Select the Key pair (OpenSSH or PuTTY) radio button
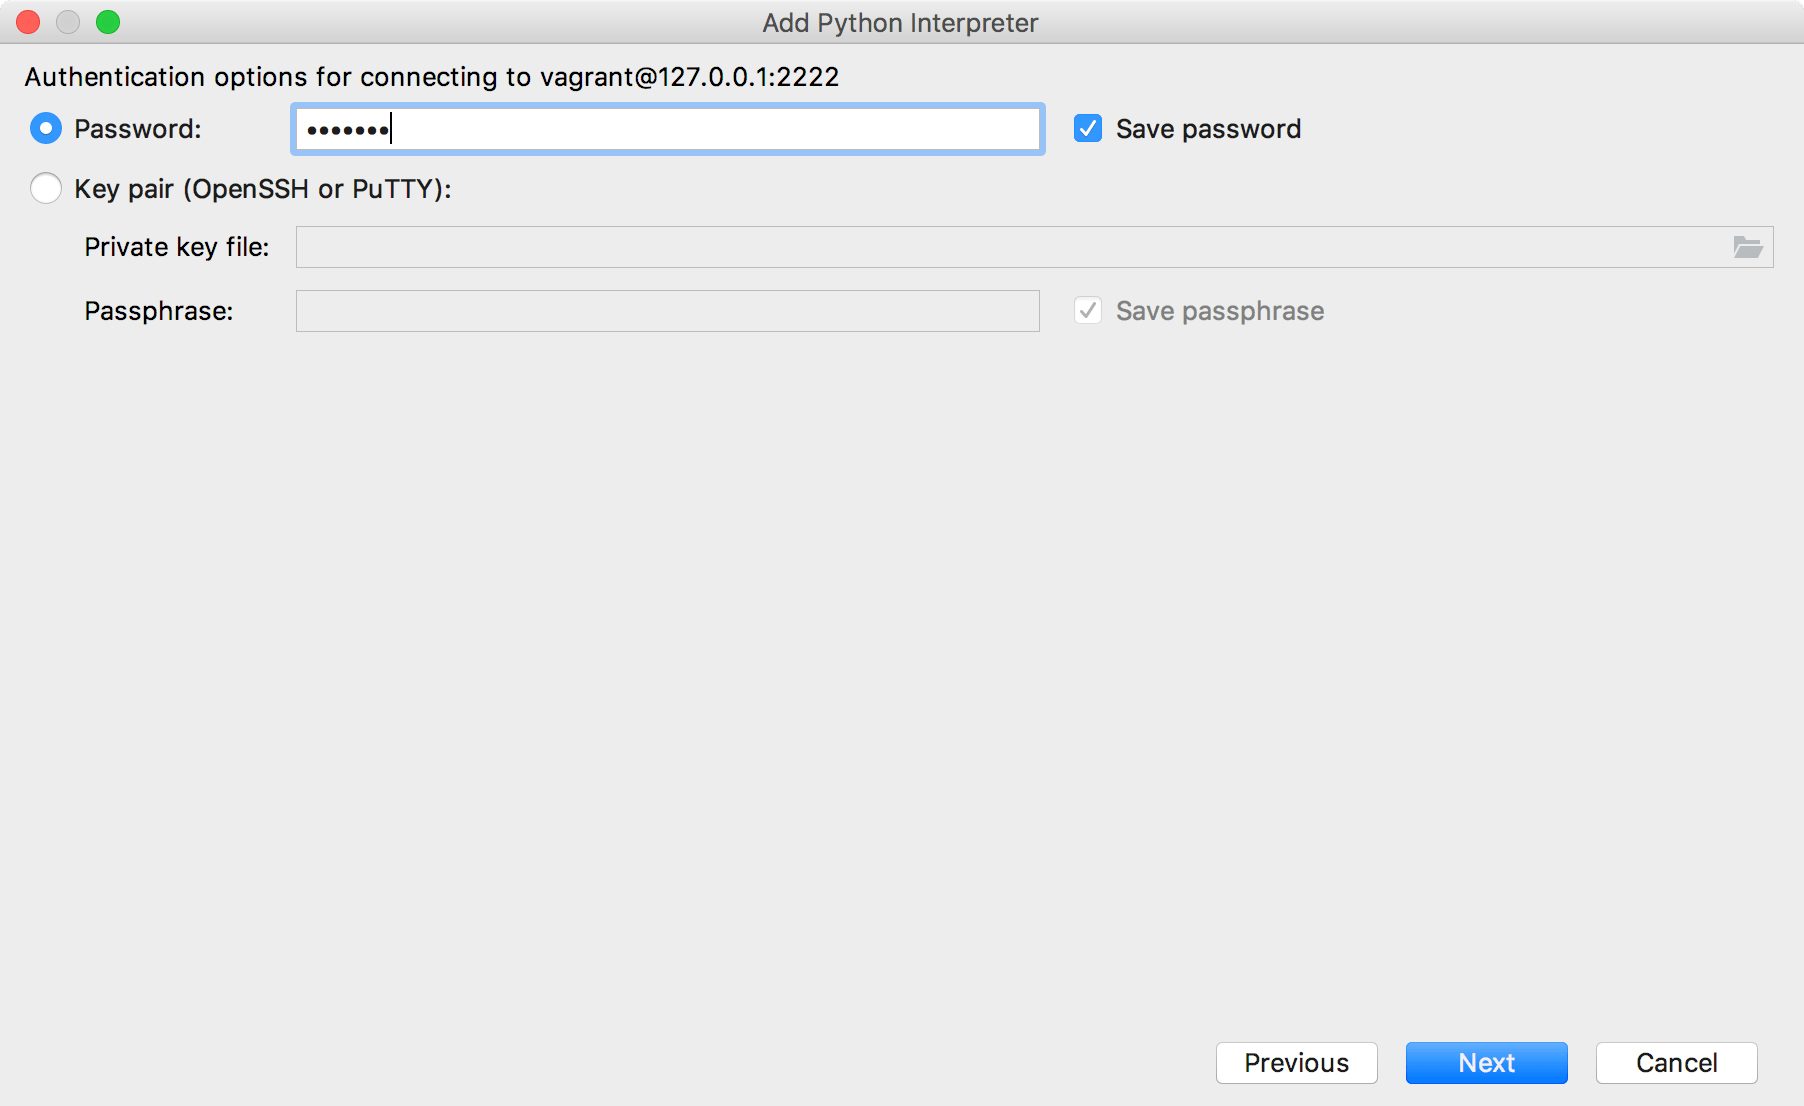1804x1106 pixels. click(46, 189)
